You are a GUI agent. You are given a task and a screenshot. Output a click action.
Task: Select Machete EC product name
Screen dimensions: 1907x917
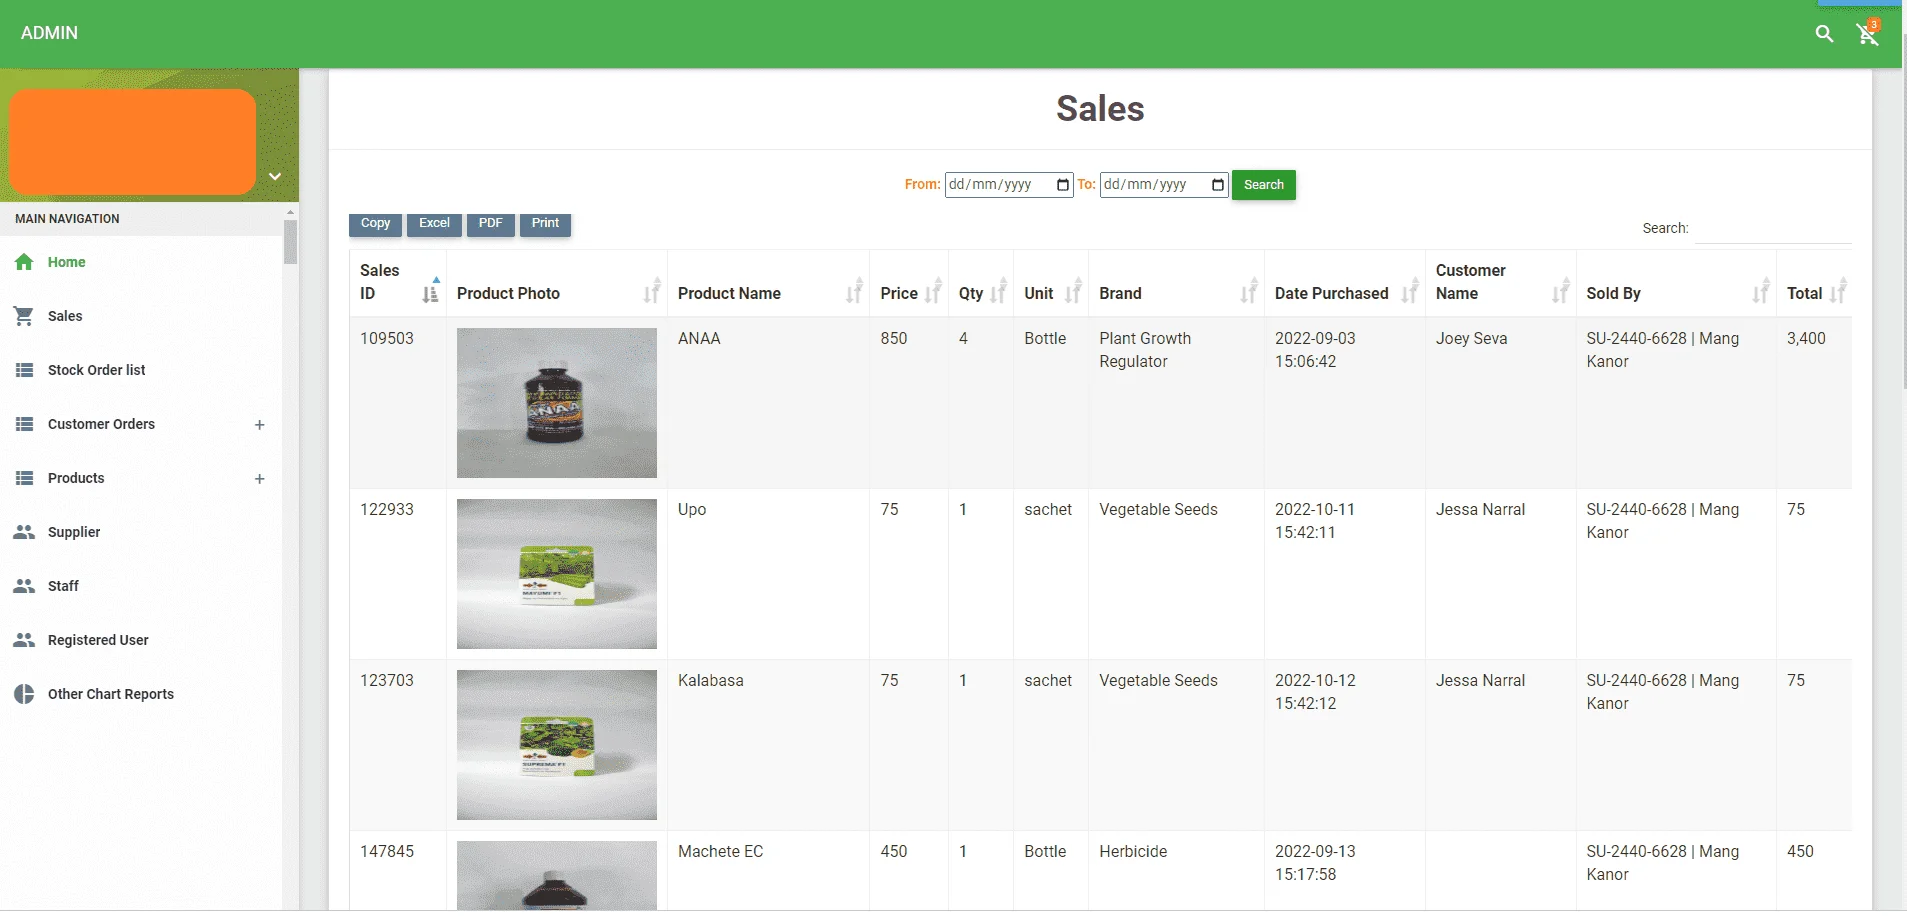tap(720, 852)
